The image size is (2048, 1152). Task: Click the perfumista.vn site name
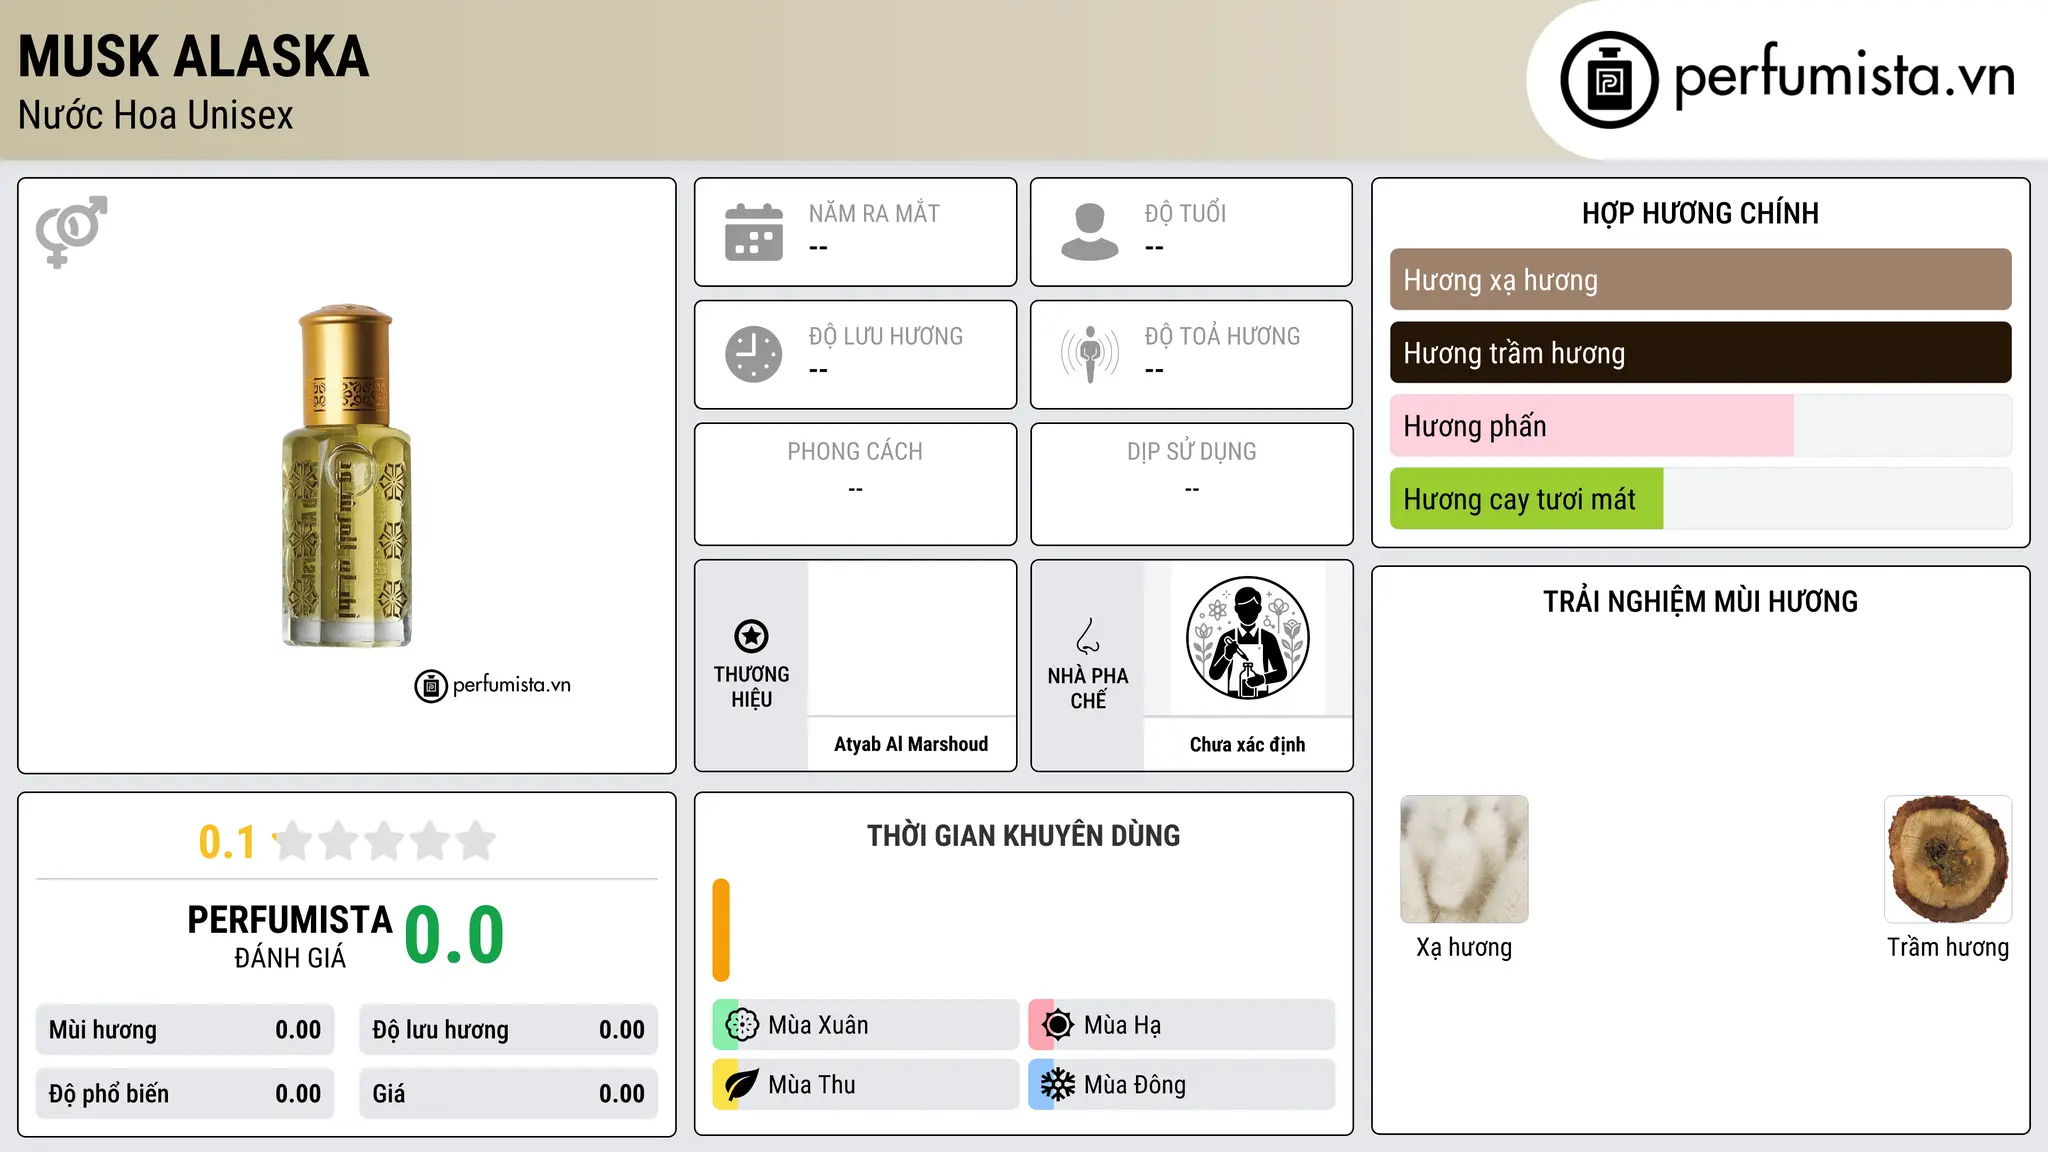pyautogui.click(x=1844, y=76)
